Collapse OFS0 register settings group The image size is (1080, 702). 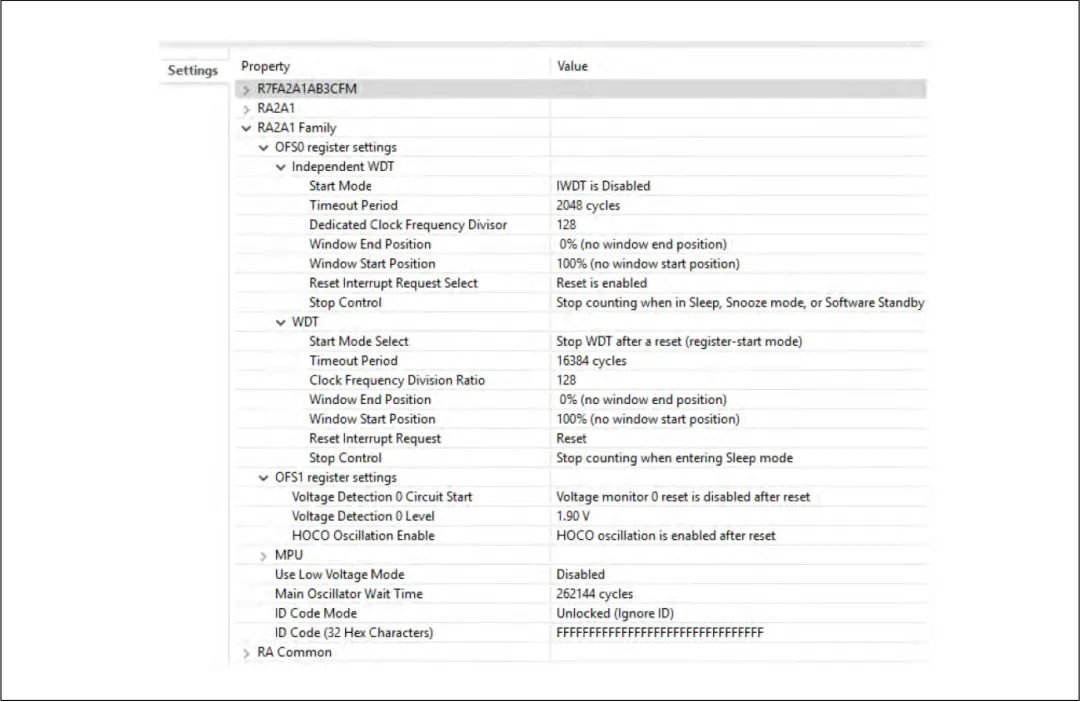(x=264, y=148)
